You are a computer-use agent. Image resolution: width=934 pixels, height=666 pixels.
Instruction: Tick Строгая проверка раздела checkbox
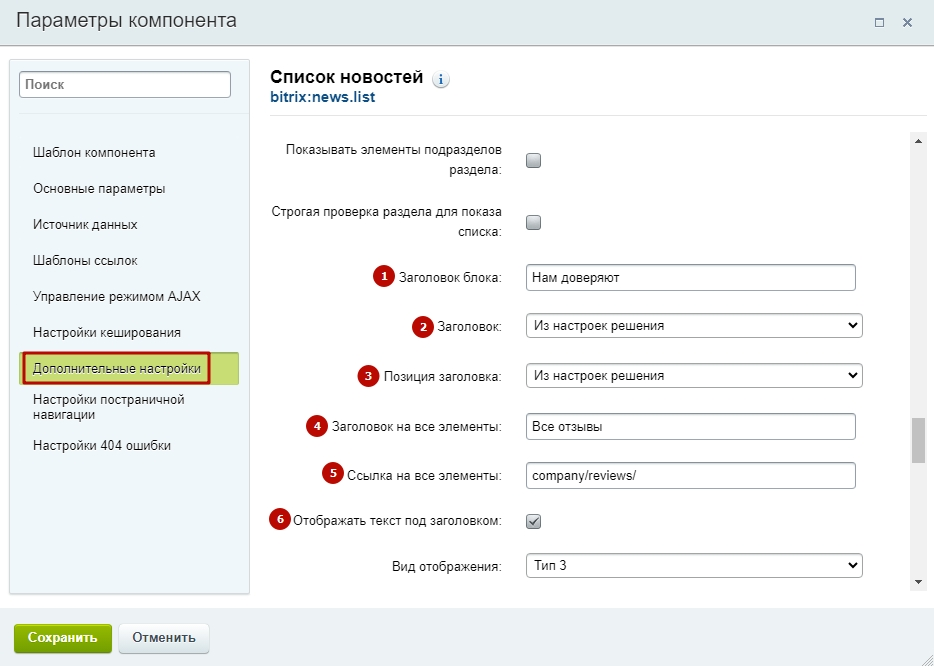(x=534, y=223)
